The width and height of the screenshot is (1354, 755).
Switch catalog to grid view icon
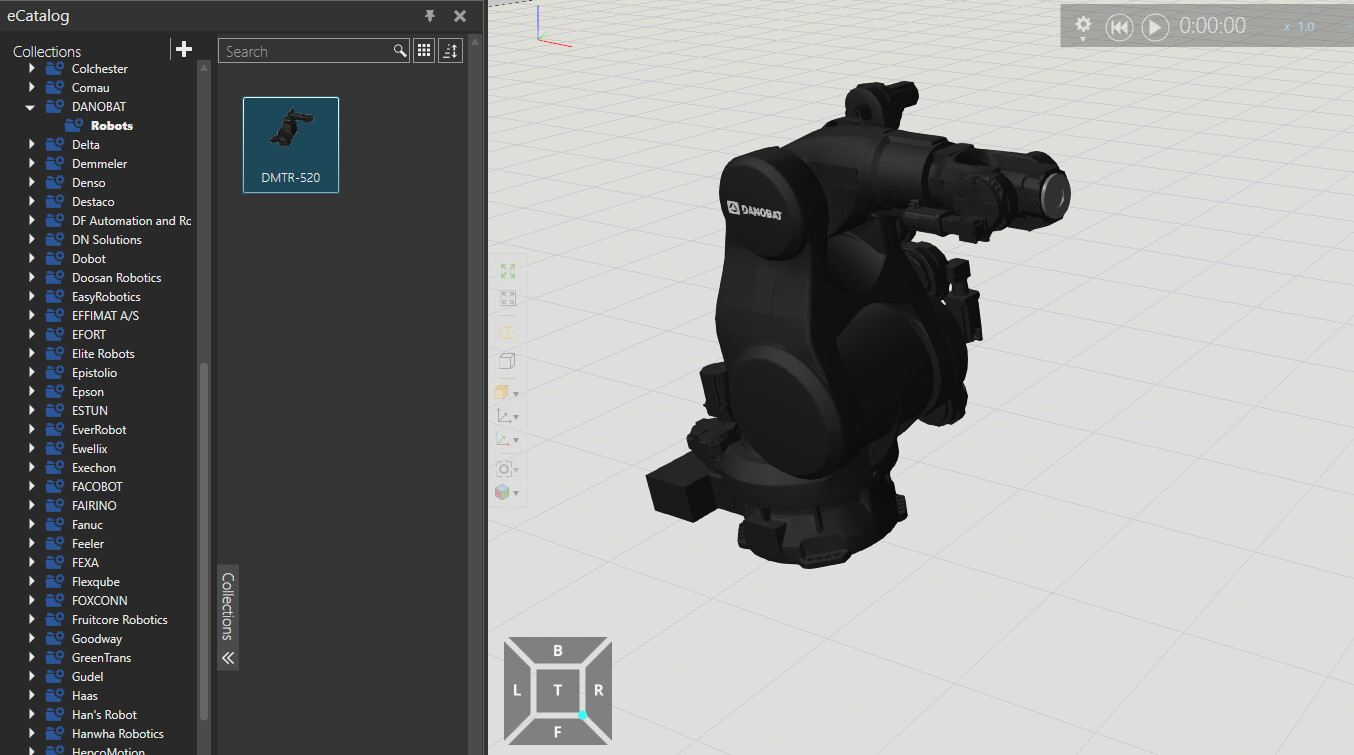point(424,51)
